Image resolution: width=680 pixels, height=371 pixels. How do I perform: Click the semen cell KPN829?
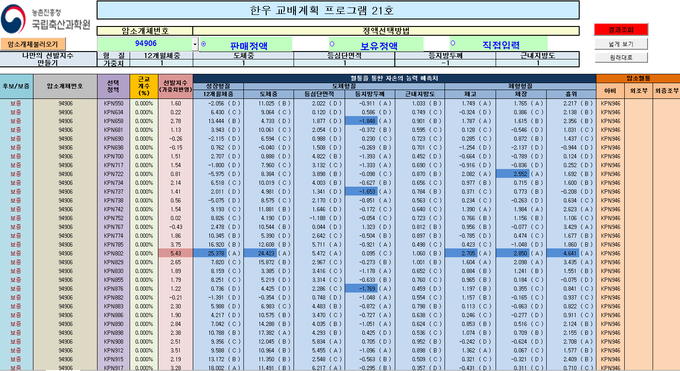[114, 263]
